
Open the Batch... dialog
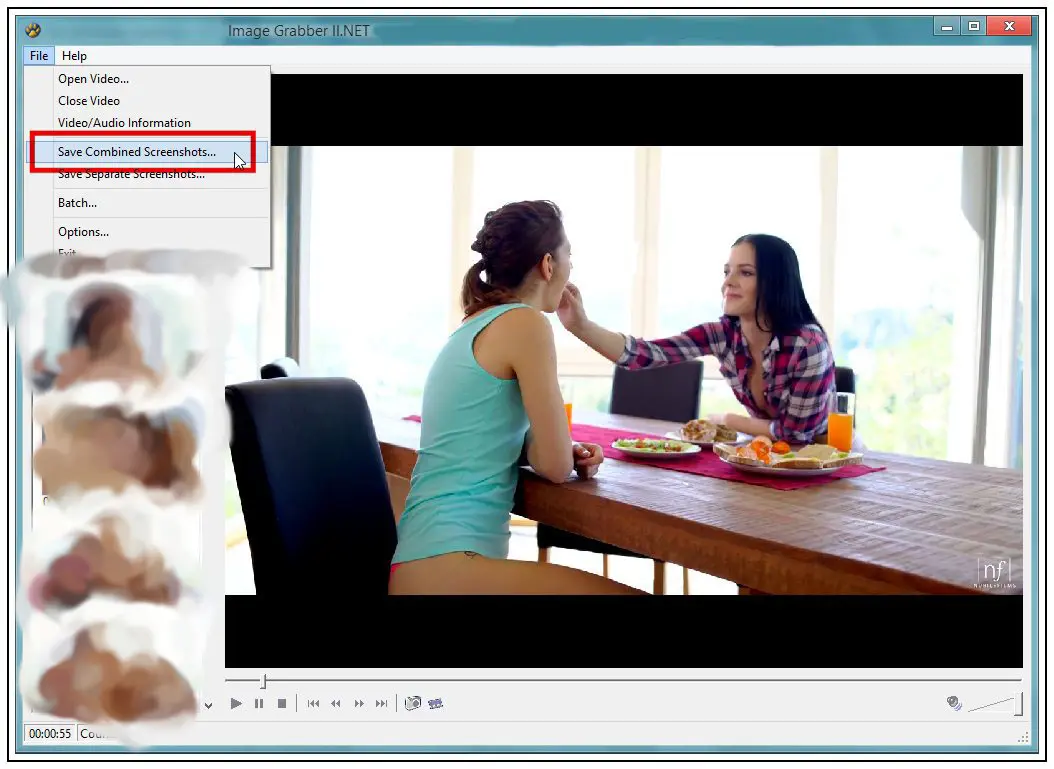pyautogui.click(x=77, y=203)
